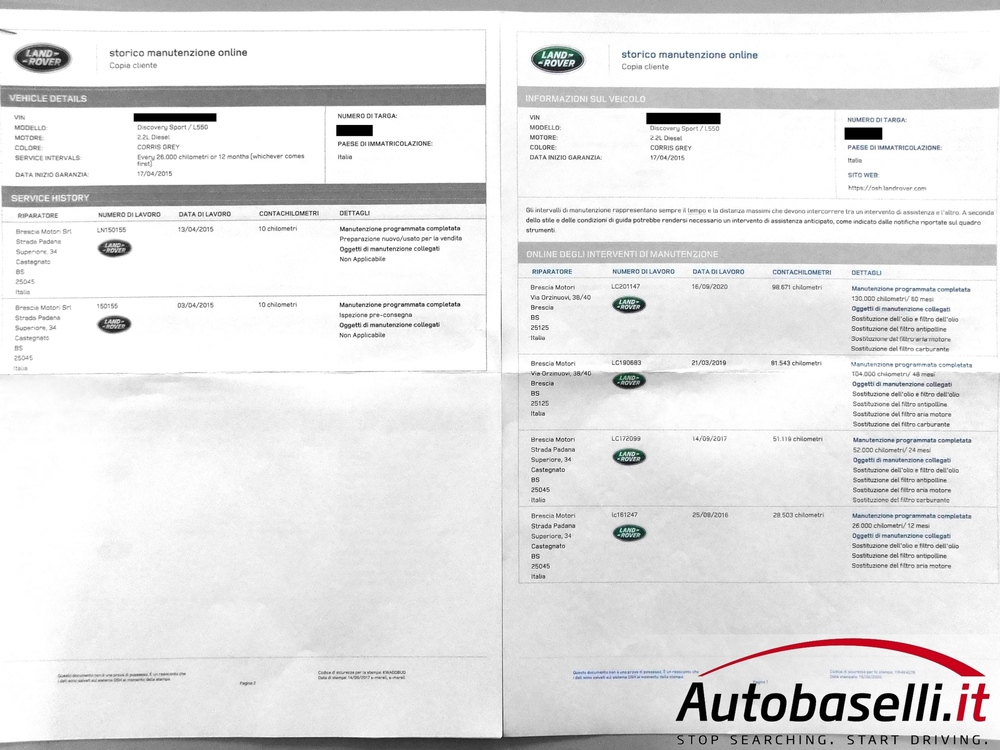Click the work date '13/04/2015'
Image resolution: width=1000 pixels, height=750 pixels.
196,229
